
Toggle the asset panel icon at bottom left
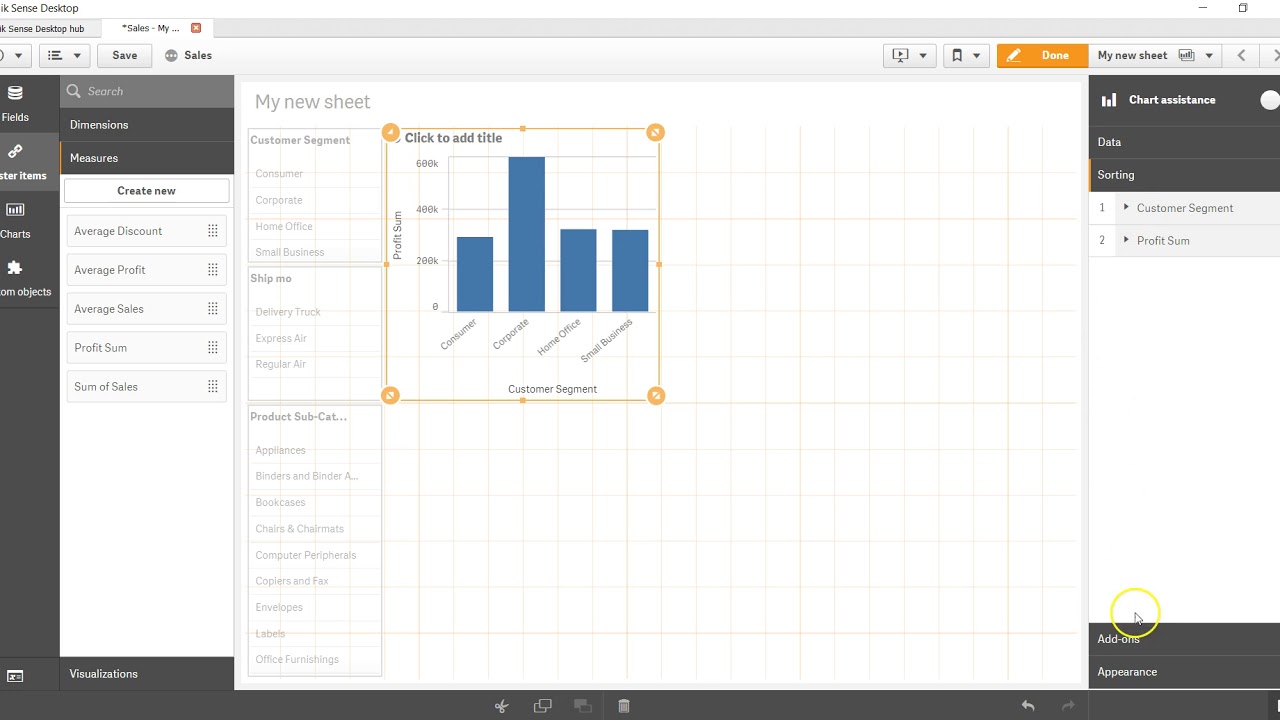point(15,677)
